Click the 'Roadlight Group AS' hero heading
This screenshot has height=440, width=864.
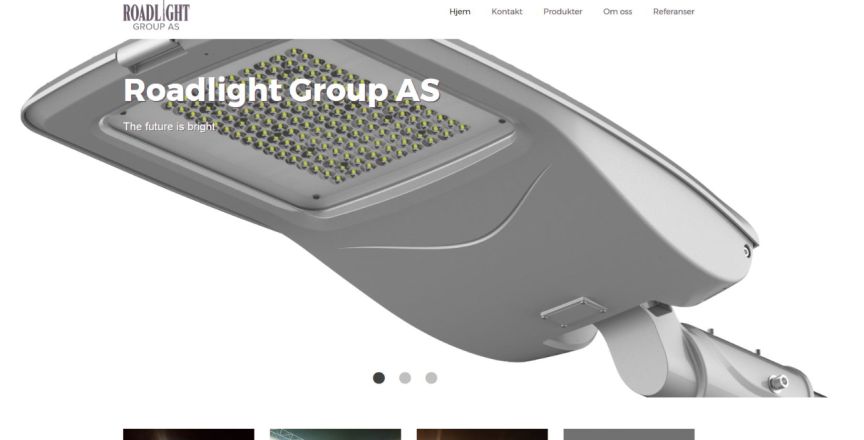282,90
